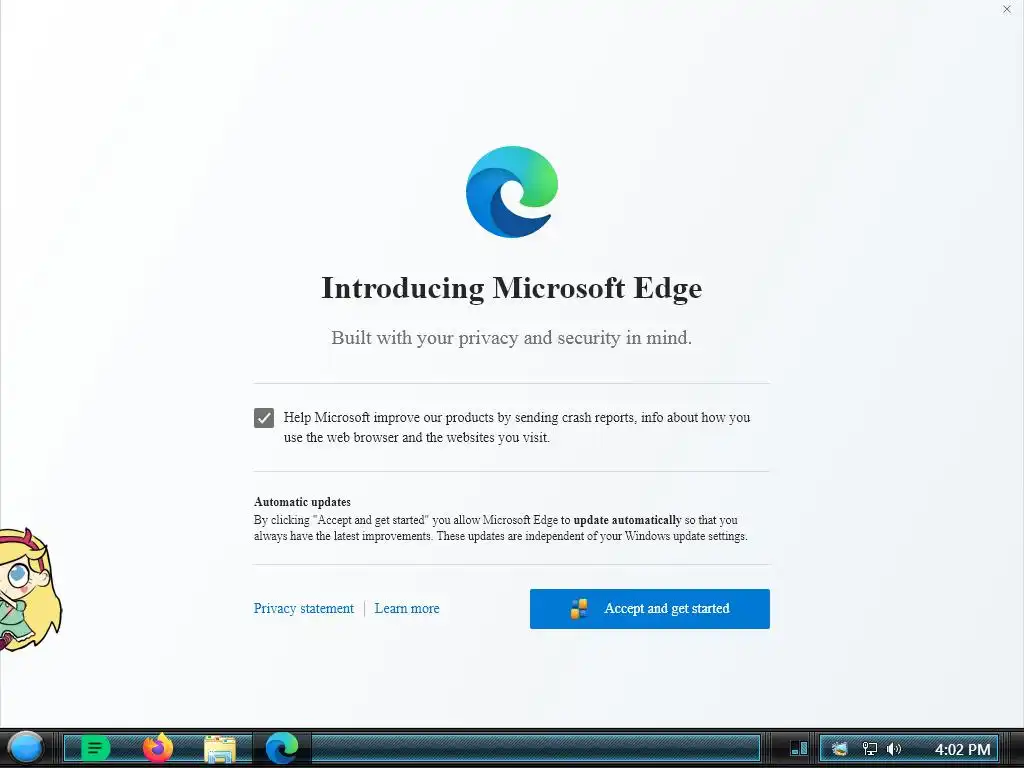Open File Explorer from the taskbar
Screen dimensions: 1024x768
click(220, 749)
